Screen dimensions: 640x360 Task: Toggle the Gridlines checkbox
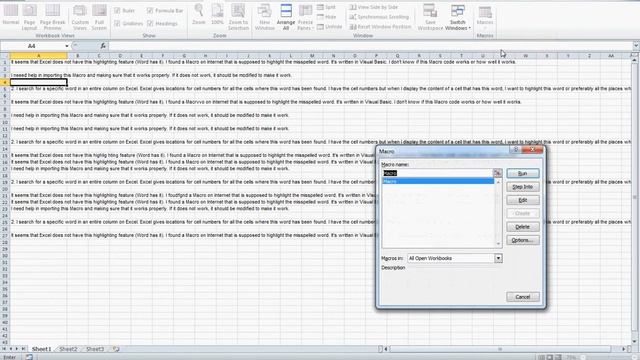click(128, 24)
